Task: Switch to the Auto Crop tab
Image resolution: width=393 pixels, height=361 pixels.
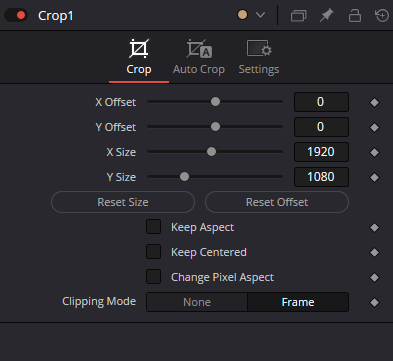Action: [x=199, y=57]
